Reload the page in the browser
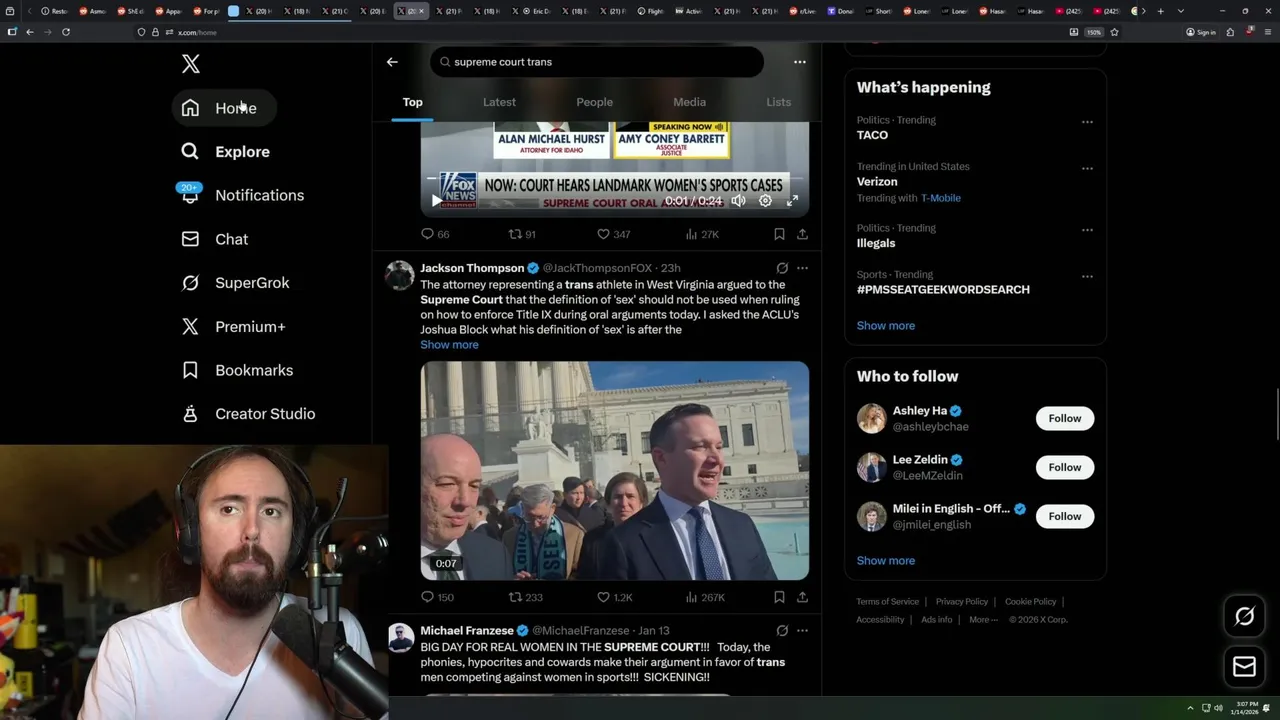1280x720 pixels. click(66, 32)
